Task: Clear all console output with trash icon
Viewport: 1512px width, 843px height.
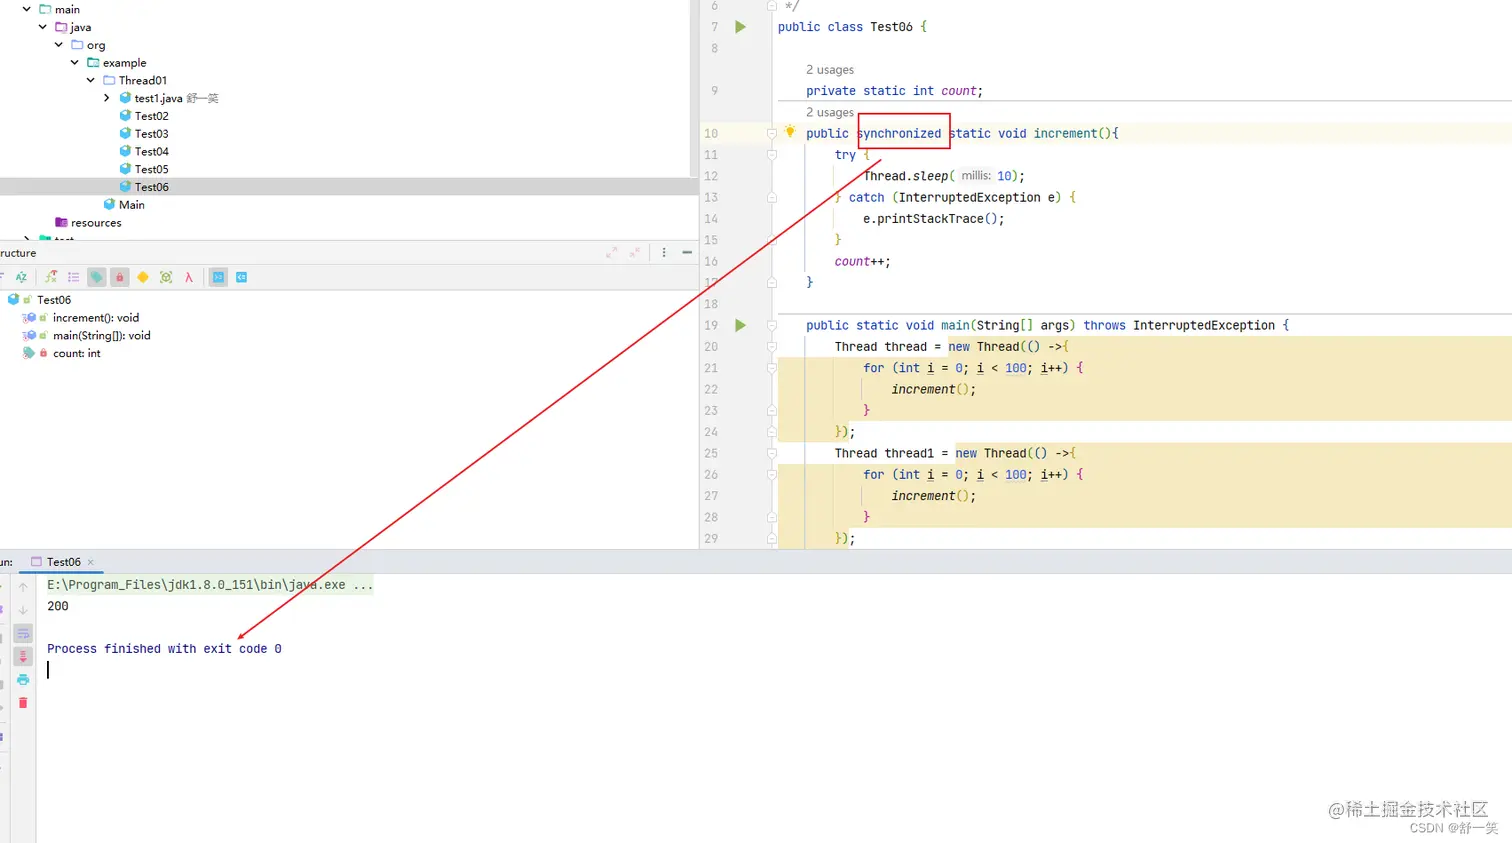Action: coord(23,703)
